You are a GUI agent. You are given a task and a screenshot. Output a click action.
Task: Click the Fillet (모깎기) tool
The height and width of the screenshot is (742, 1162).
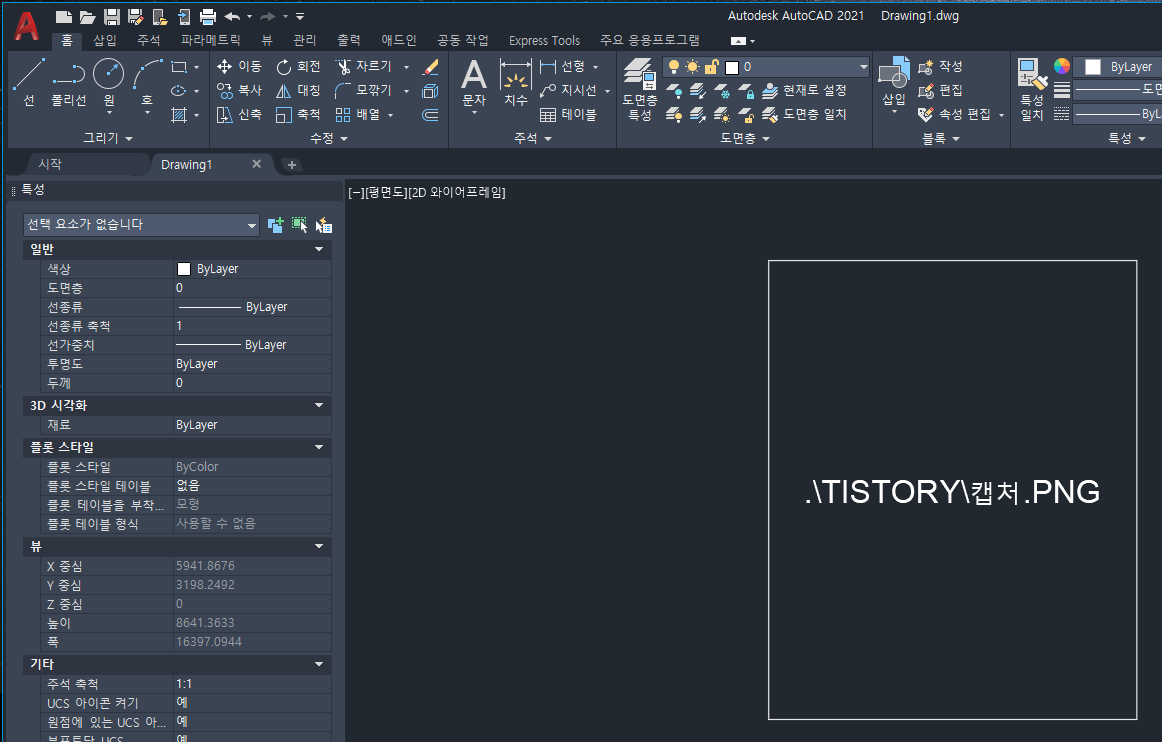coord(363,90)
